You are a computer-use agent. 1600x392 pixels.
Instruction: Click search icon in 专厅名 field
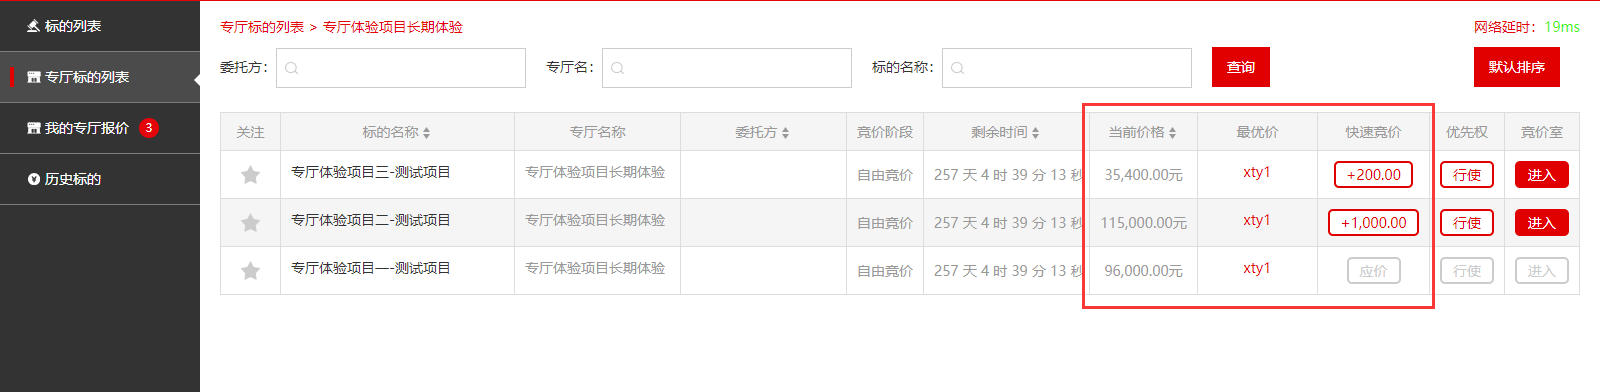point(618,68)
